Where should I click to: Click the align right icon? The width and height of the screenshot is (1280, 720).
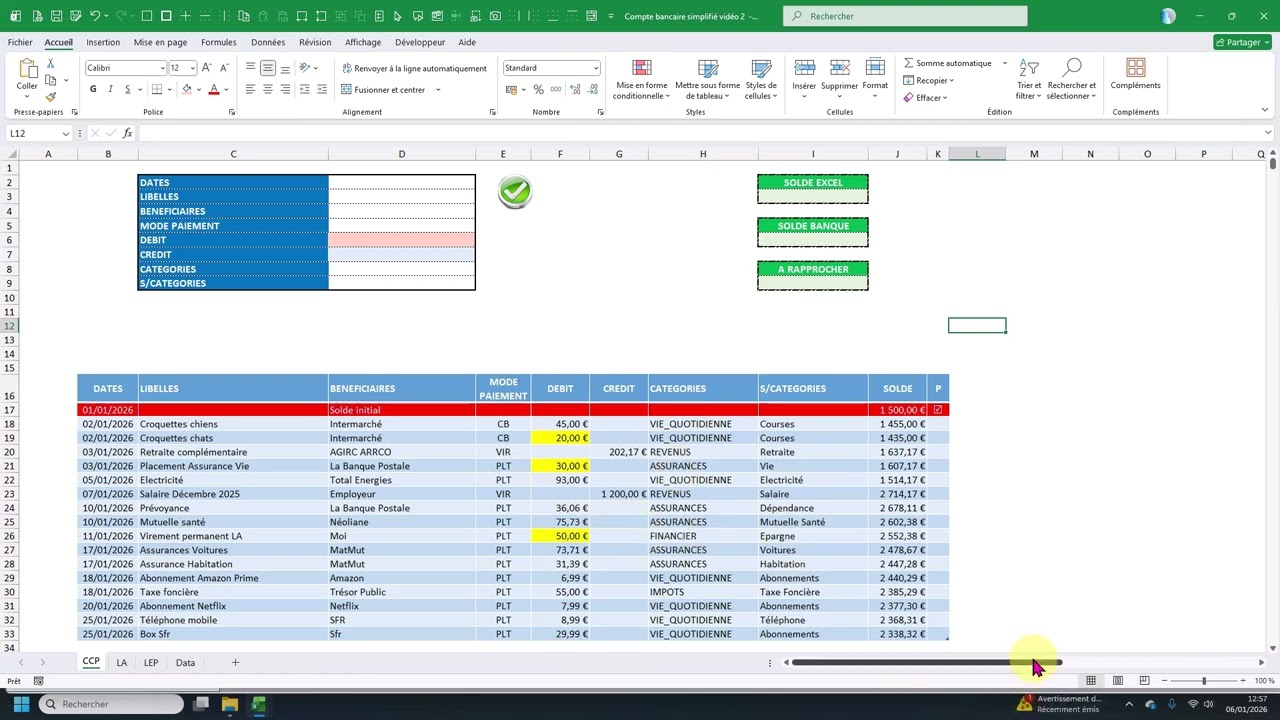(285, 89)
